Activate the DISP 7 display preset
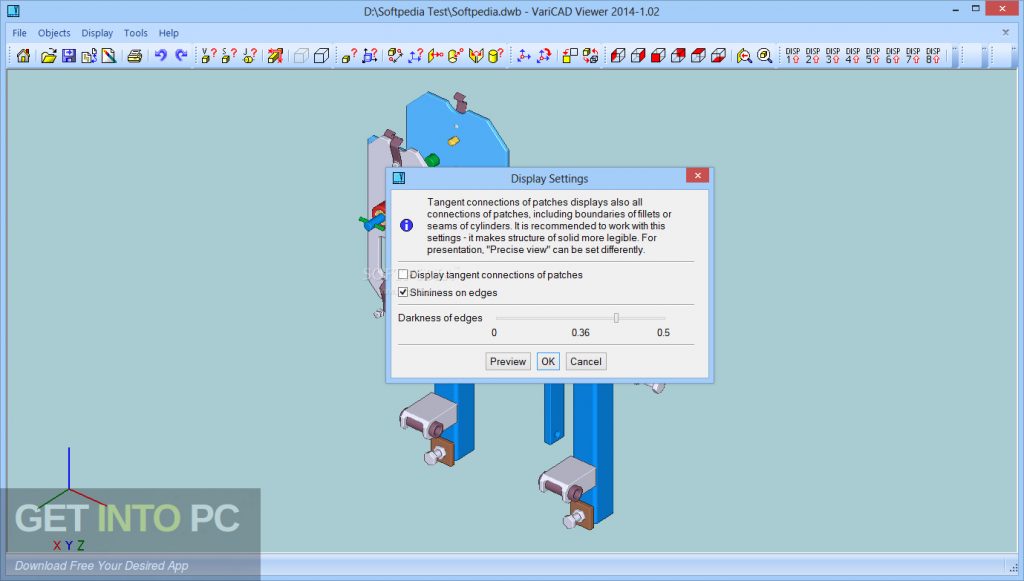 pyautogui.click(x=913, y=56)
